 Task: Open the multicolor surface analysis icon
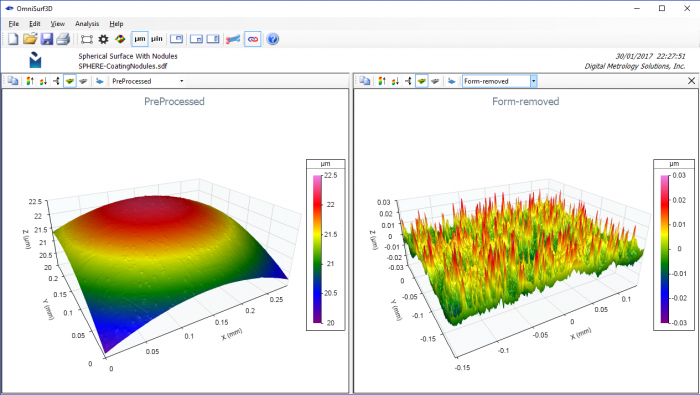point(120,39)
